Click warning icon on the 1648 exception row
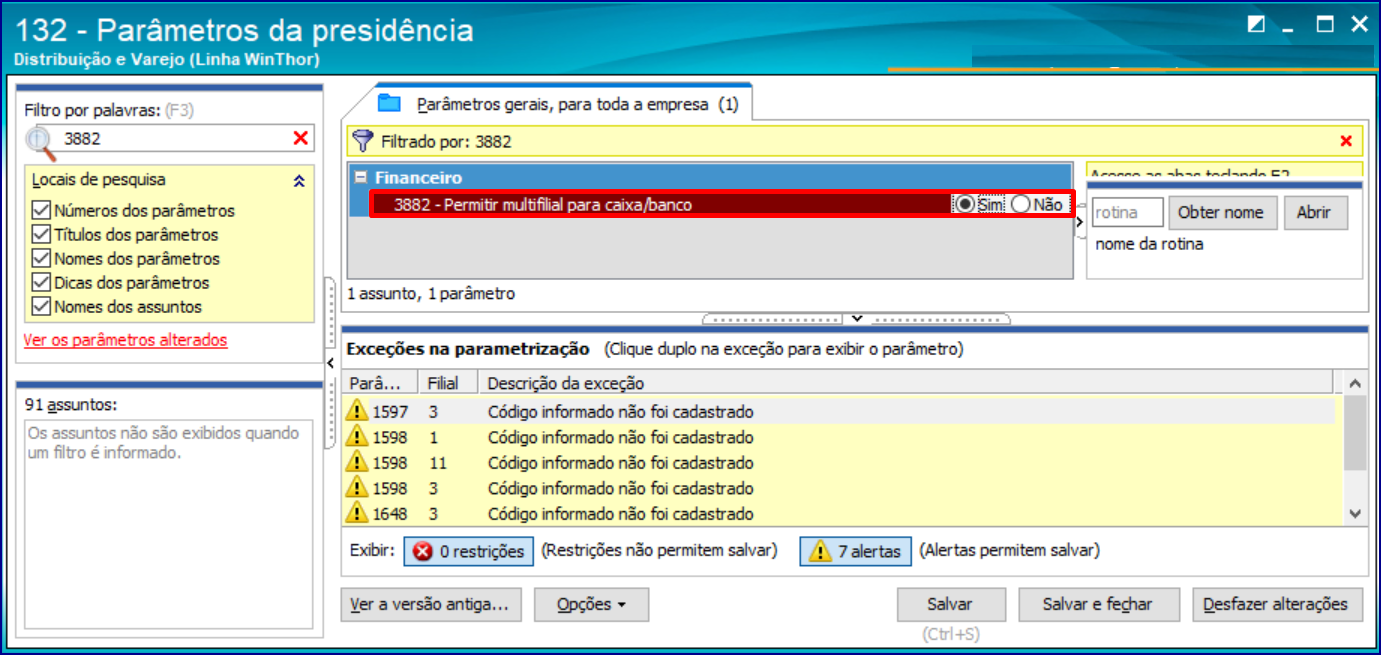Image resolution: width=1381 pixels, height=655 pixels. pyautogui.click(x=357, y=513)
